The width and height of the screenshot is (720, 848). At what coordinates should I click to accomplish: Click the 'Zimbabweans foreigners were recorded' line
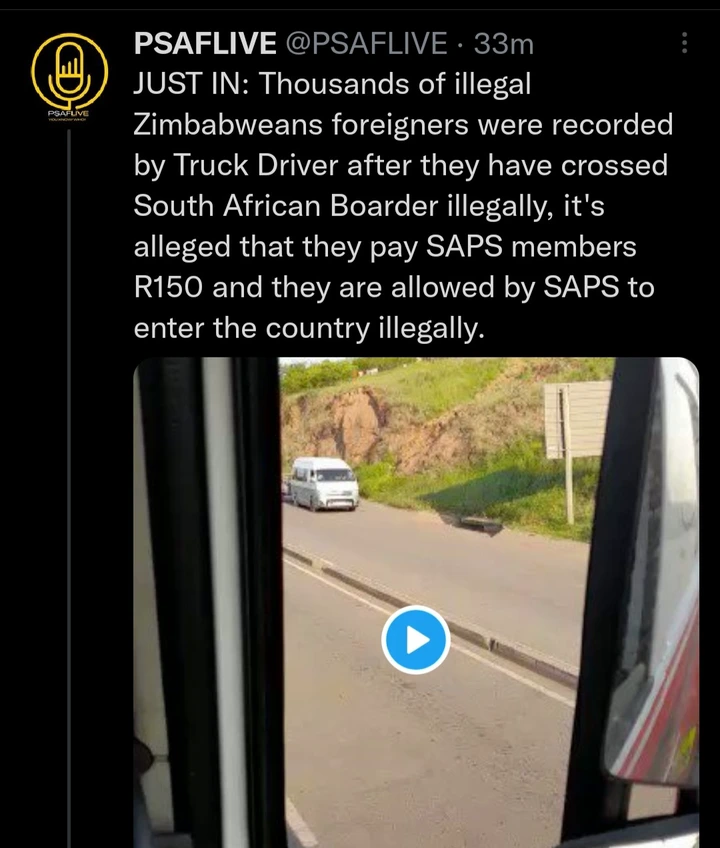click(403, 124)
